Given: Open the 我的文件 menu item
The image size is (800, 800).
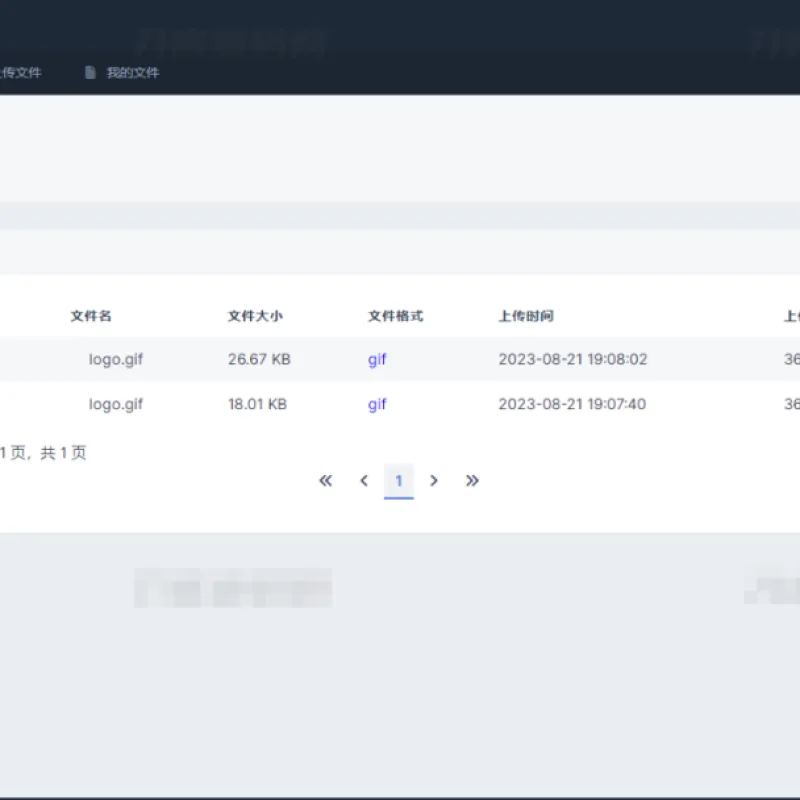Looking at the screenshot, I should point(133,73).
